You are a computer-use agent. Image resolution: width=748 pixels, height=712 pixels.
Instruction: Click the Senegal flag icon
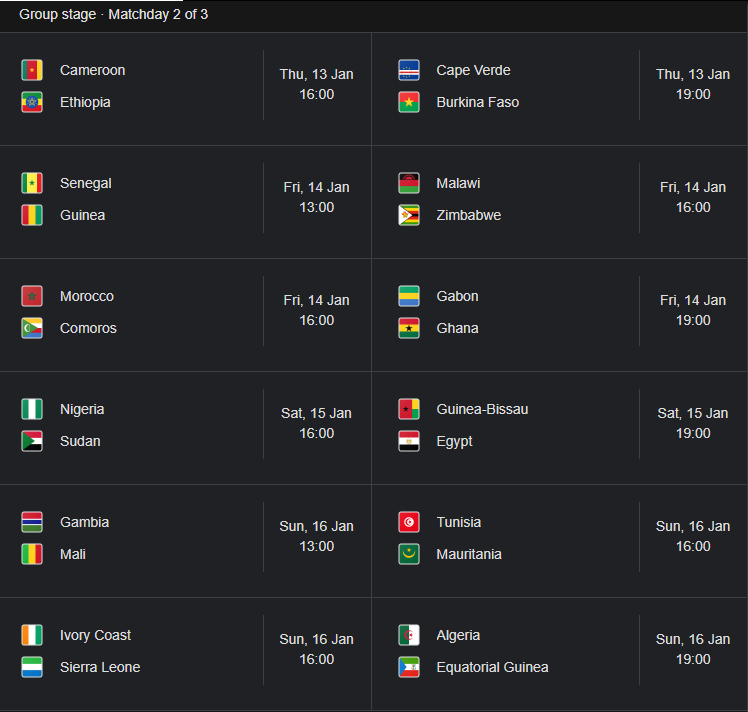click(x=32, y=183)
